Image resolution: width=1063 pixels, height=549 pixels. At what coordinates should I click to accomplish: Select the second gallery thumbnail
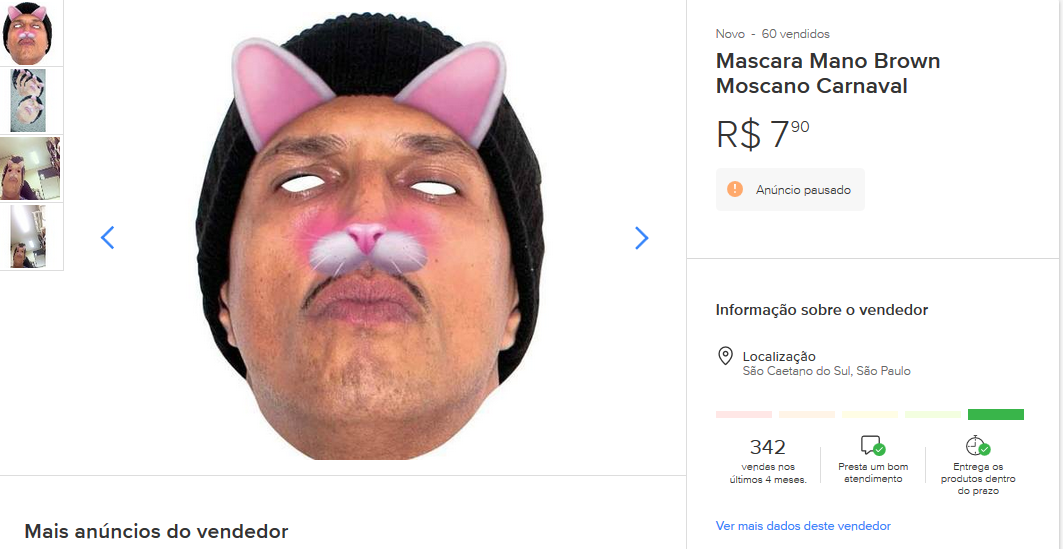[32, 101]
